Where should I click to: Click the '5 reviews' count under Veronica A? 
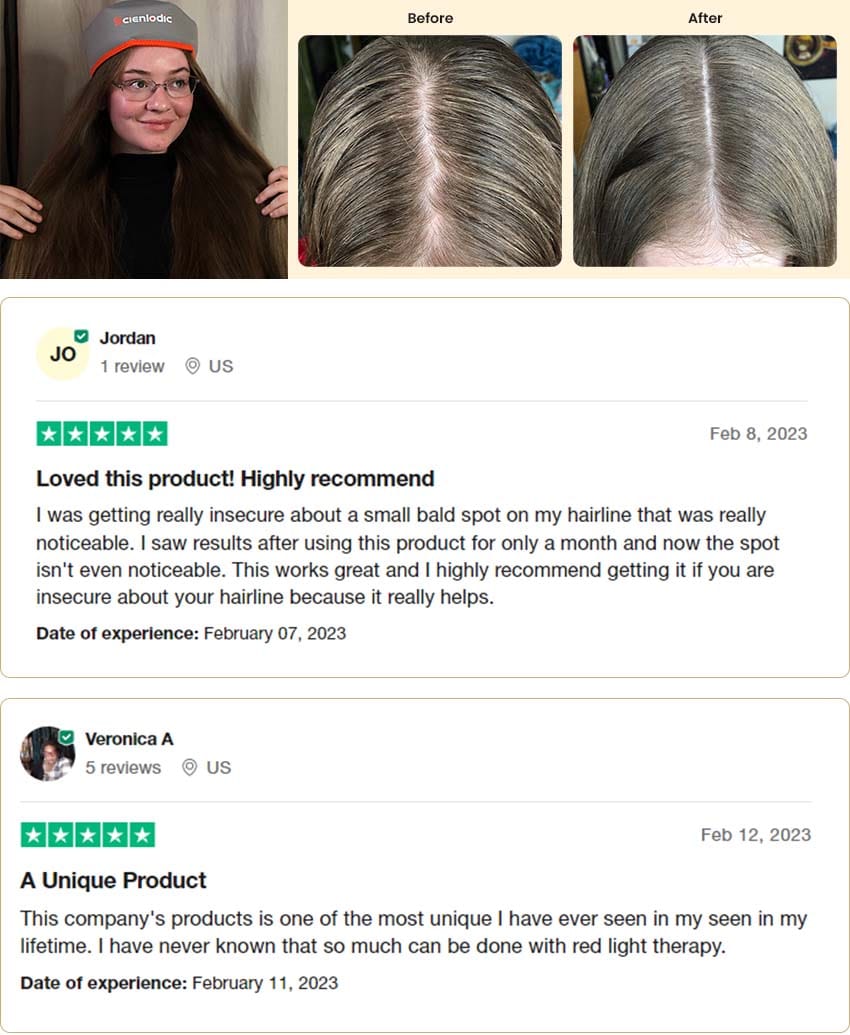click(x=123, y=768)
